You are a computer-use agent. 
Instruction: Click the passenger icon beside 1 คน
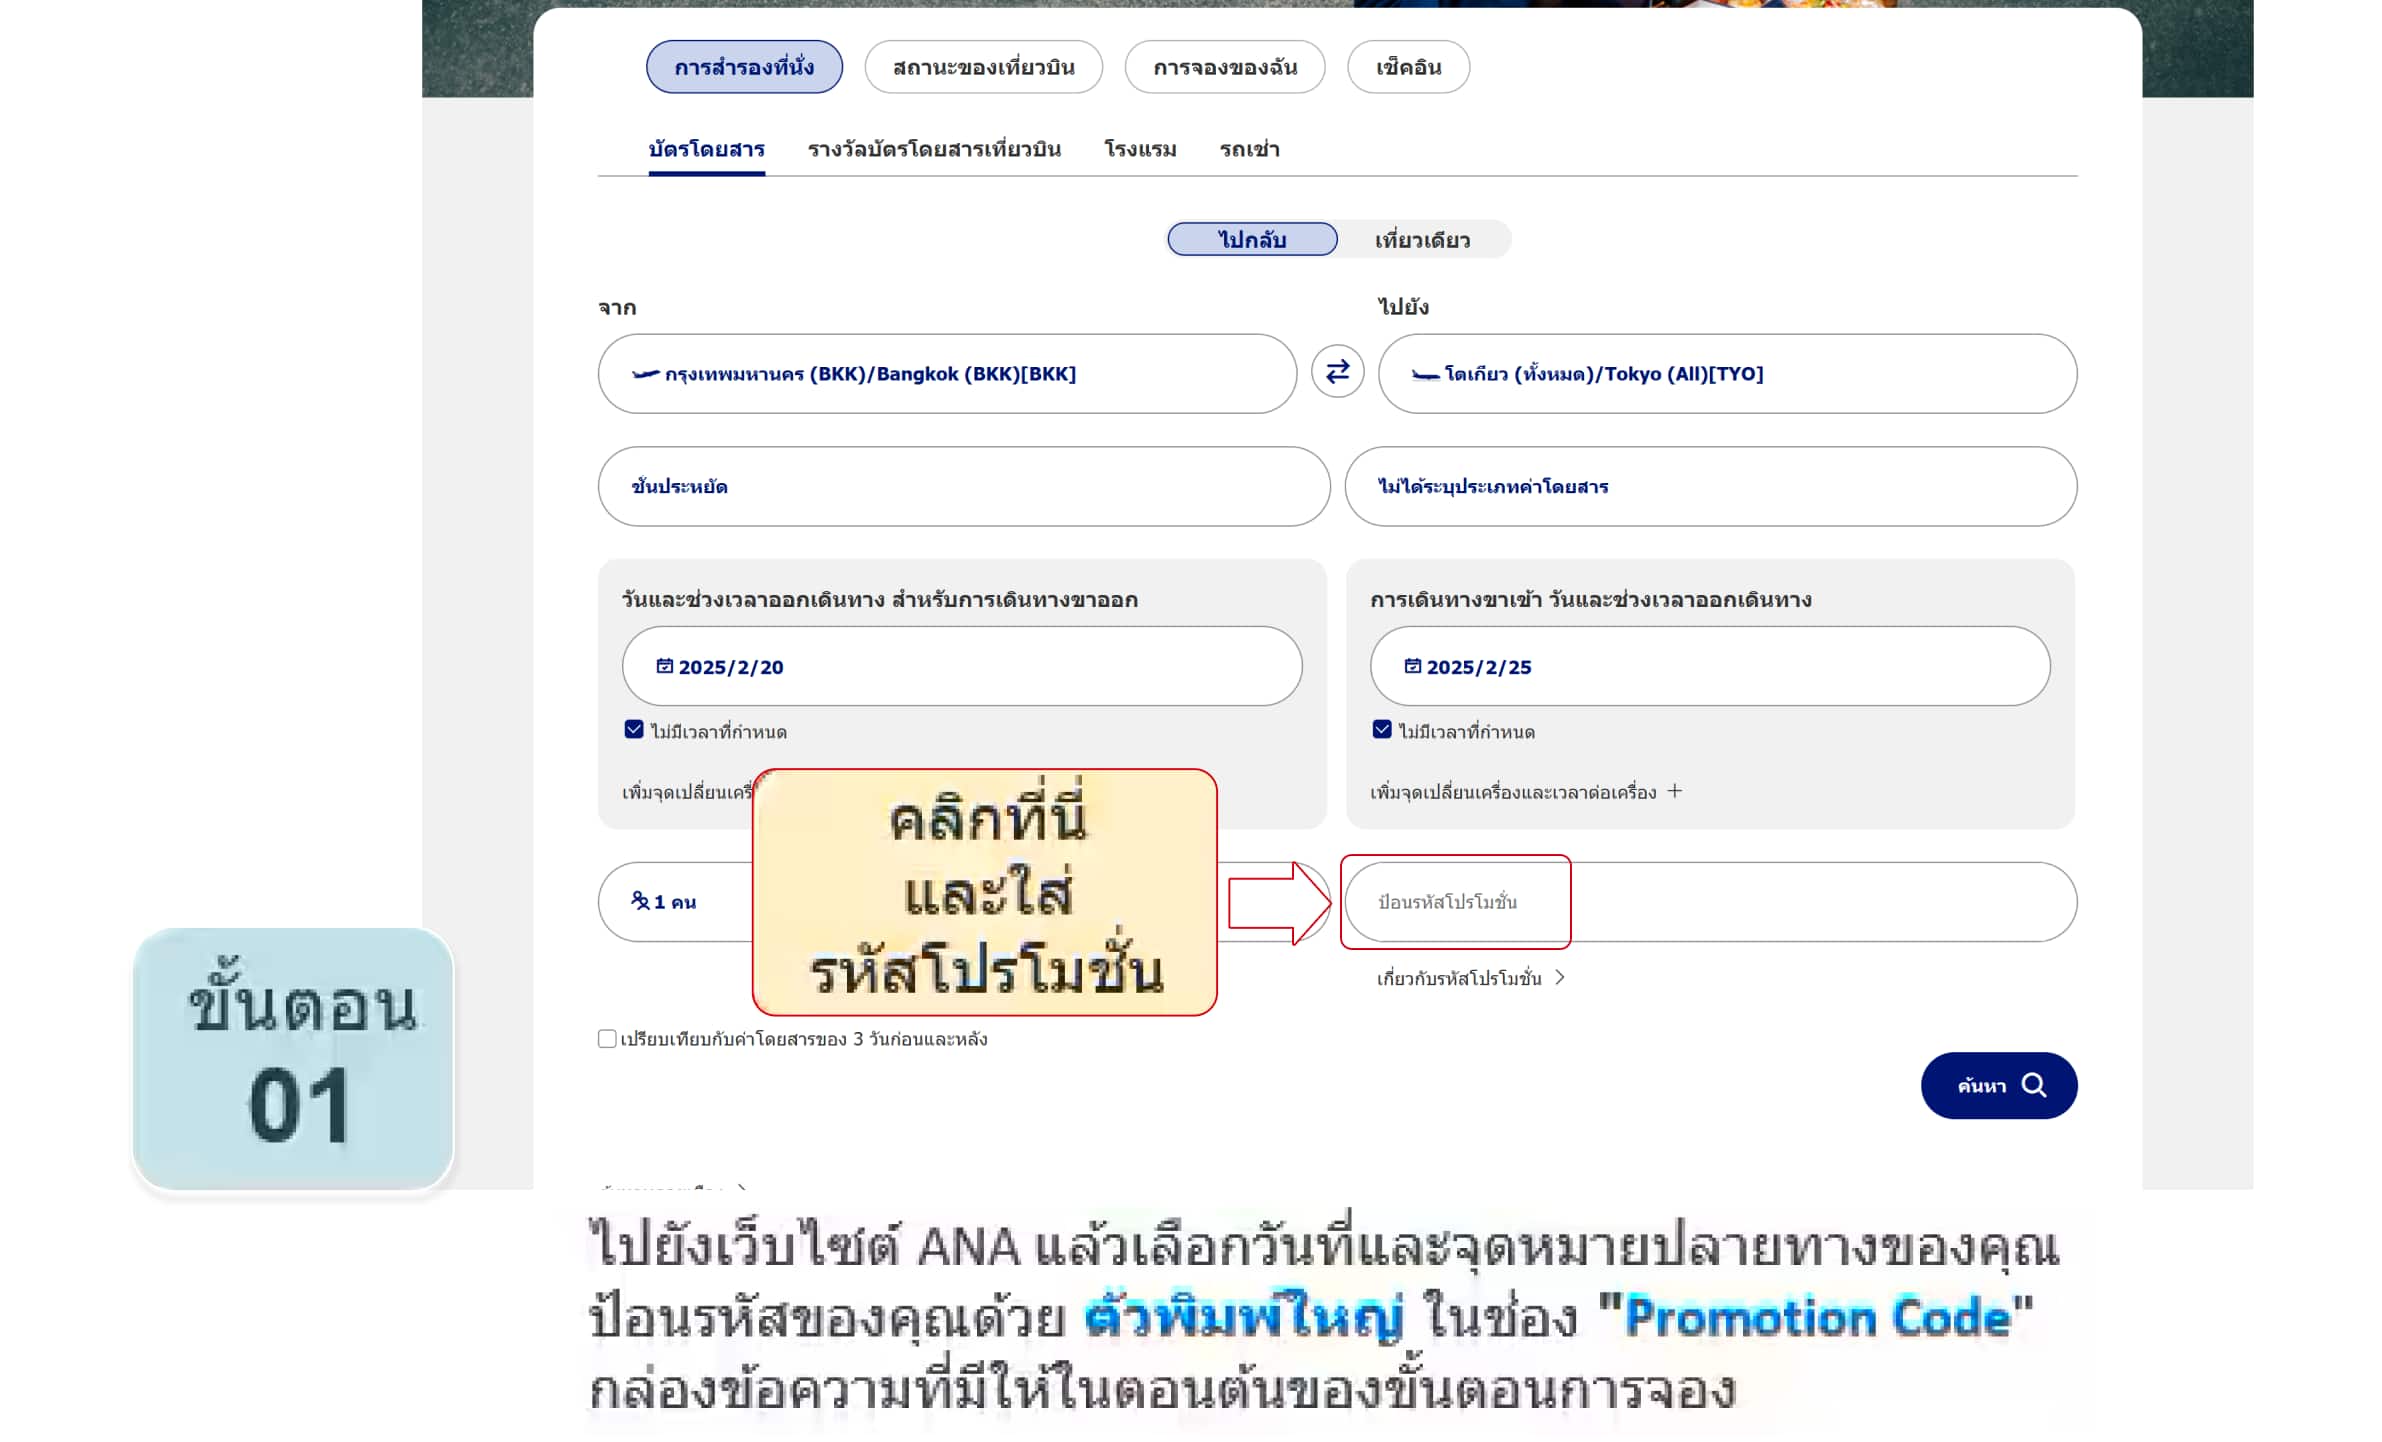tap(640, 901)
